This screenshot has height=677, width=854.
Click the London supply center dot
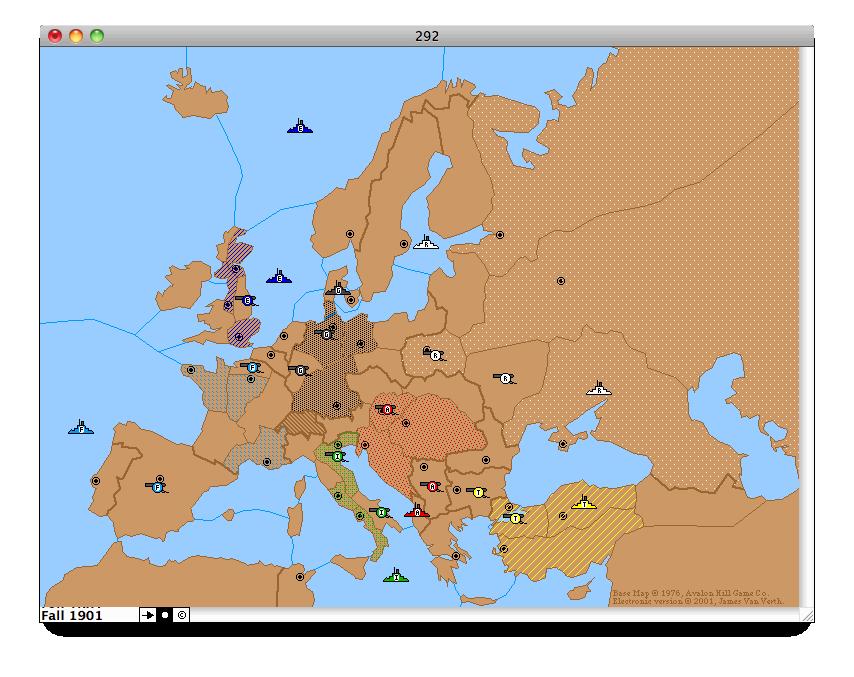click(x=239, y=337)
